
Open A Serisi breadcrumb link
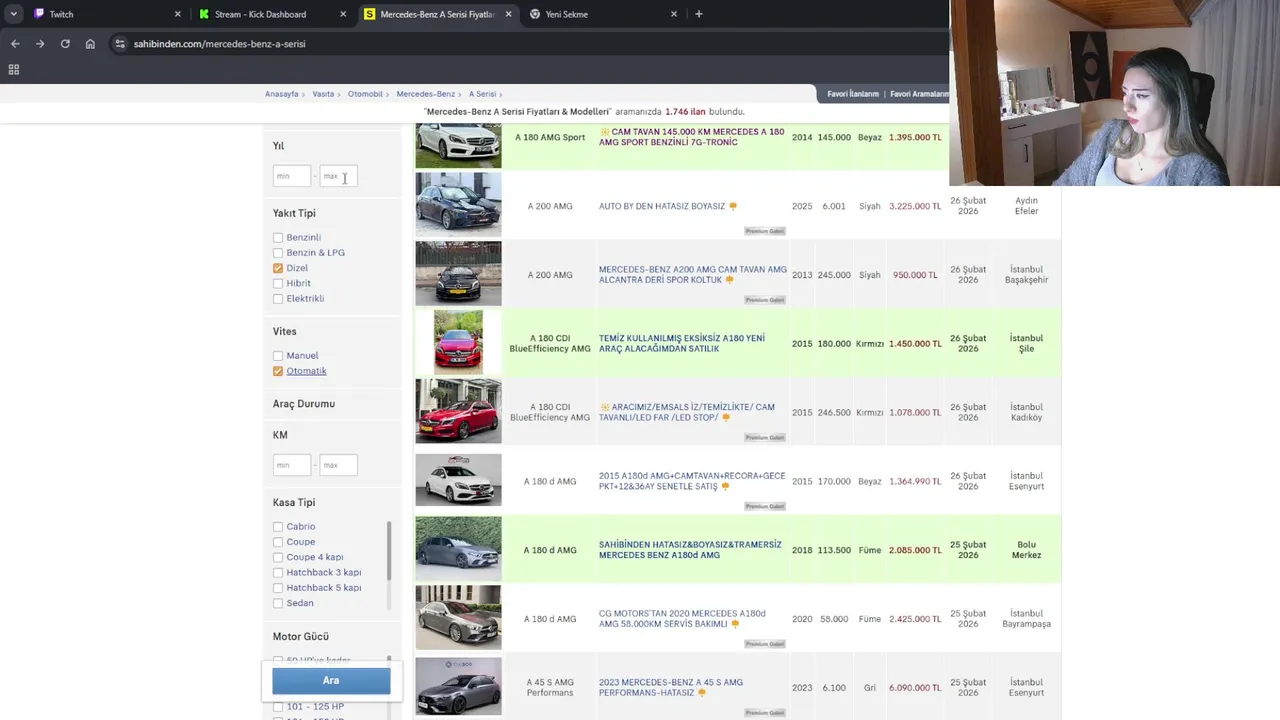coord(482,94)
